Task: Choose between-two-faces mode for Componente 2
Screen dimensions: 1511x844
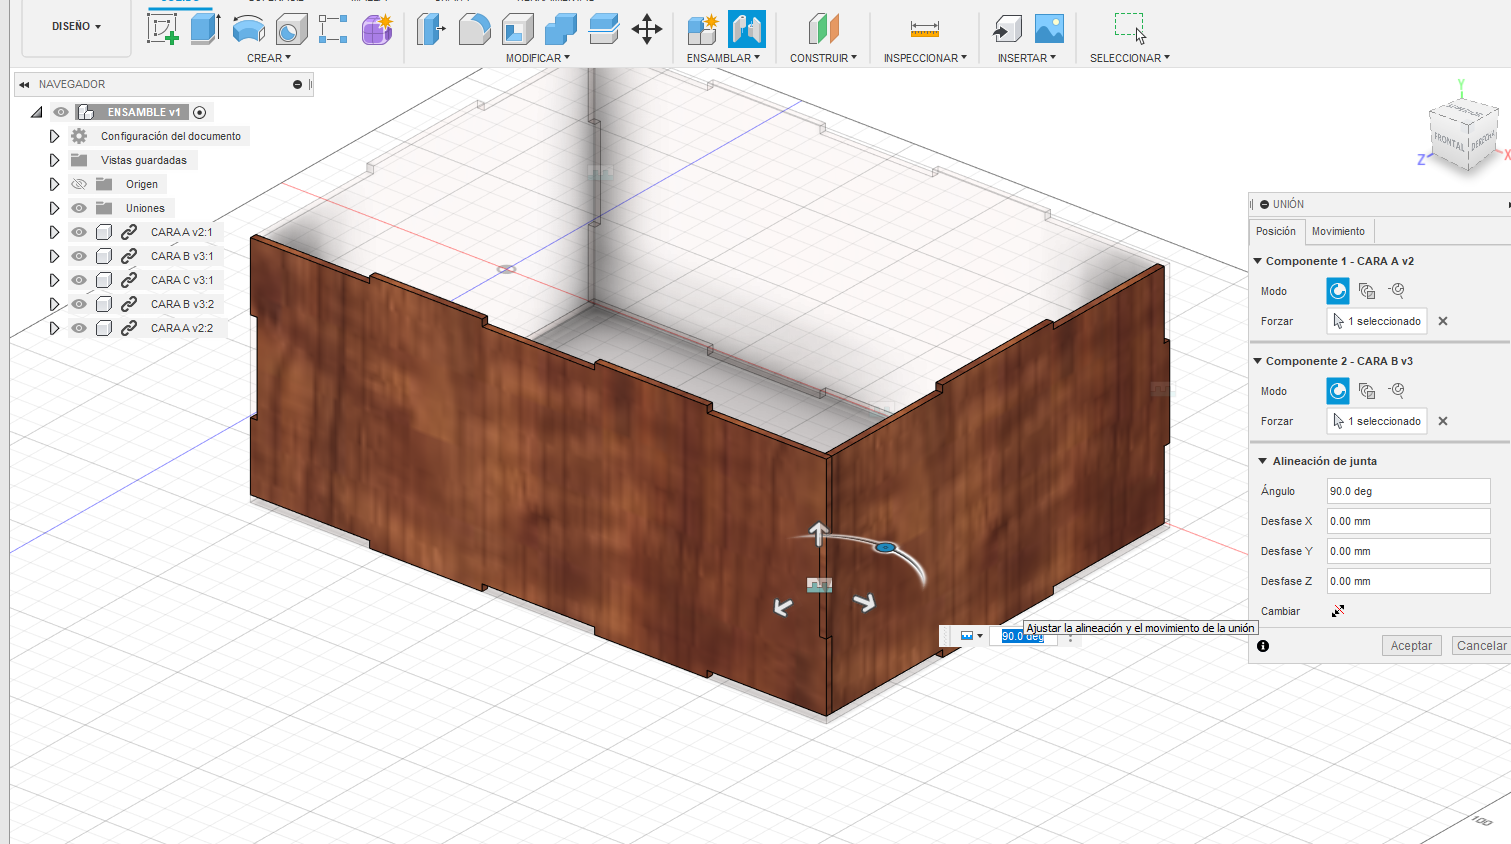Action: coord(1367,391)
